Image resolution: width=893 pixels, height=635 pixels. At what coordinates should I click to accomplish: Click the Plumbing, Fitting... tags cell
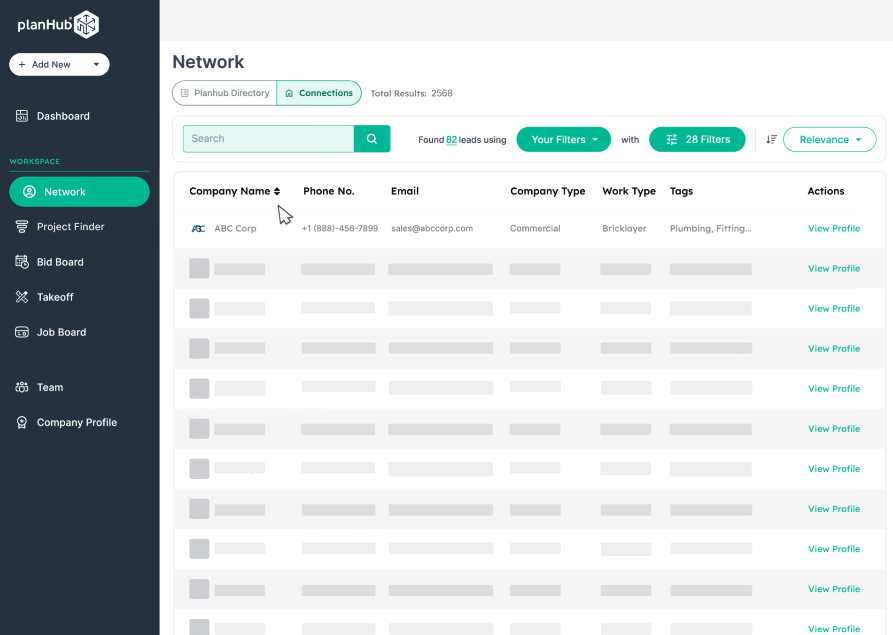pyautogui.click(x=710, y=228)
